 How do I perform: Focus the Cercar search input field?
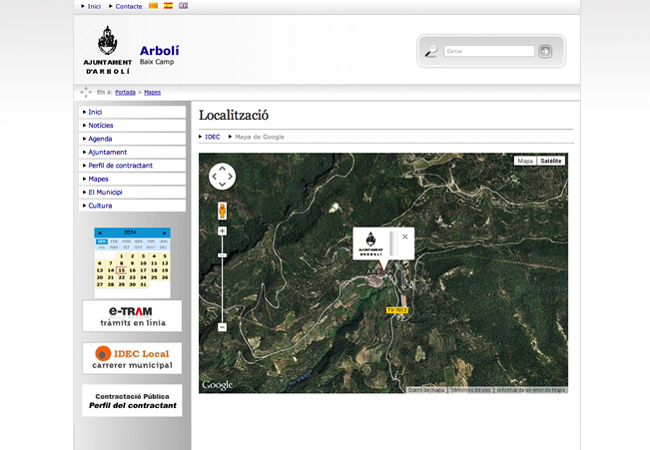coord(488,51)
